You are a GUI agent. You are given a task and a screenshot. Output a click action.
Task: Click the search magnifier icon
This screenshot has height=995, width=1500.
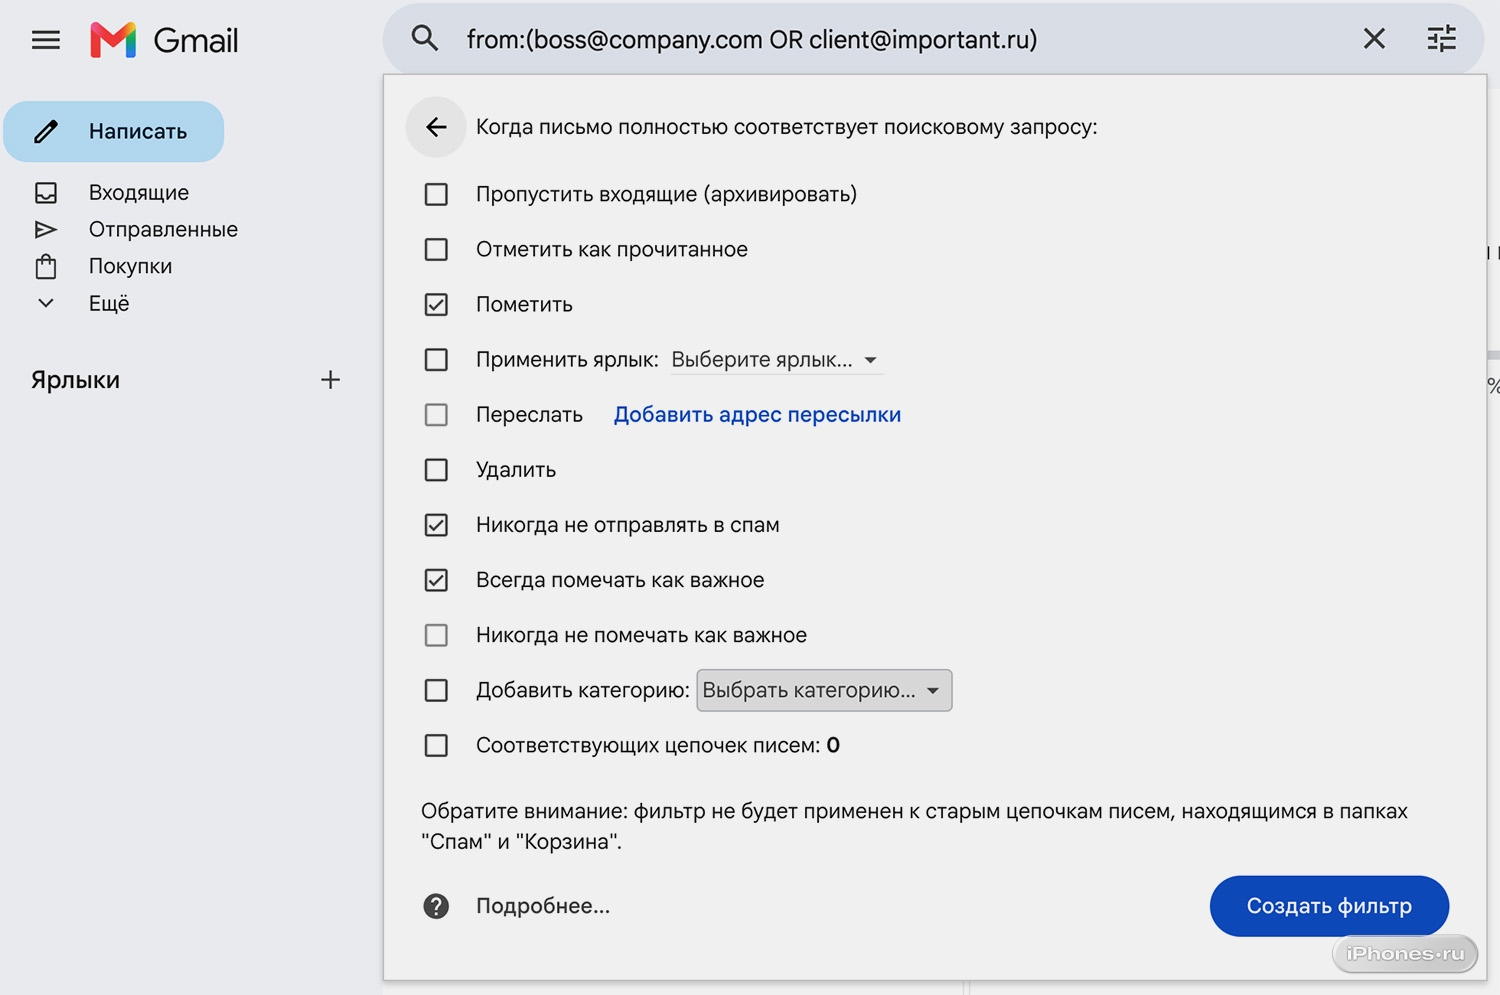point(425,39)
